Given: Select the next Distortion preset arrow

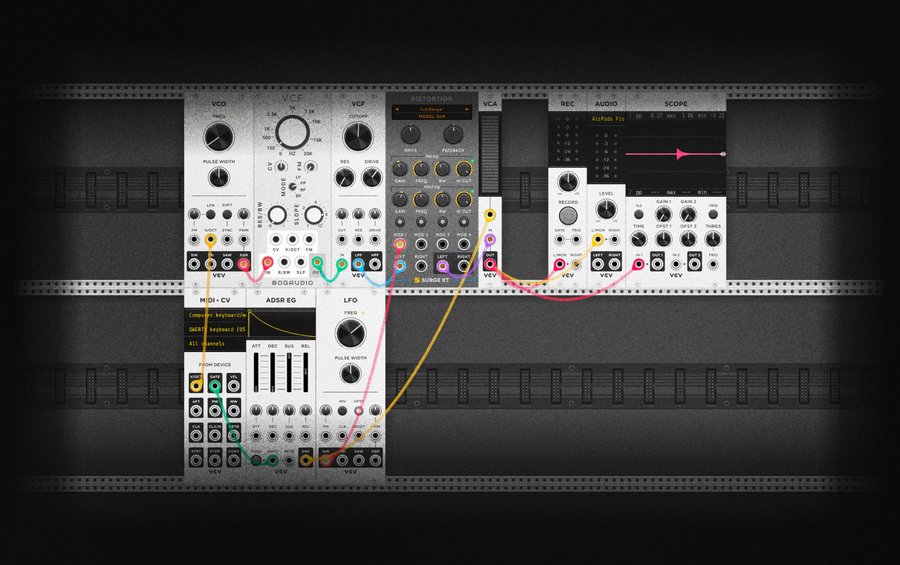Looking at the screenshot, I should coord(467,109).
